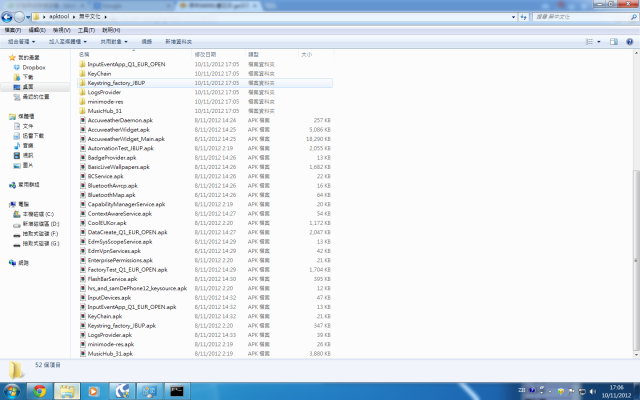This screenshot has height=400, width=640.
Task: Go back with the Explorer Back arrow
Action: (7, 17)
